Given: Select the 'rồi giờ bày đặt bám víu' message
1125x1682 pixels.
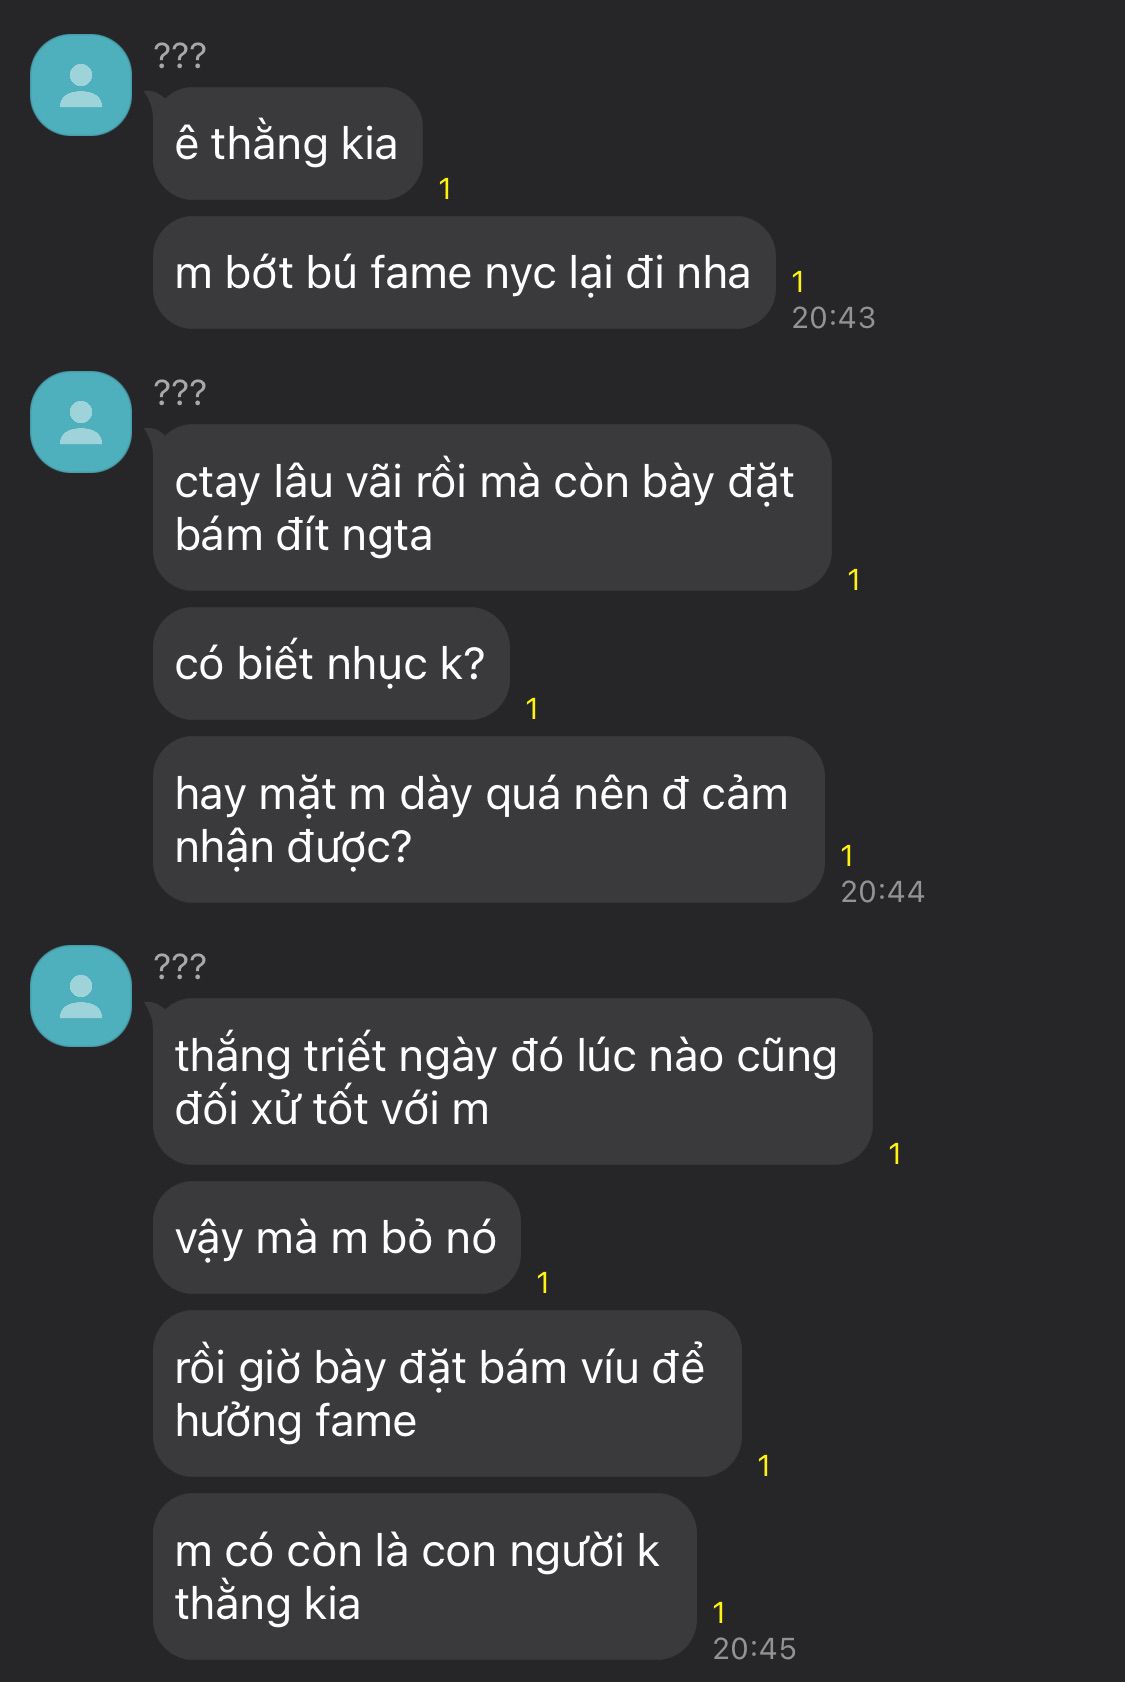Looking at the screenshot, I should (x=447, y=1394).
